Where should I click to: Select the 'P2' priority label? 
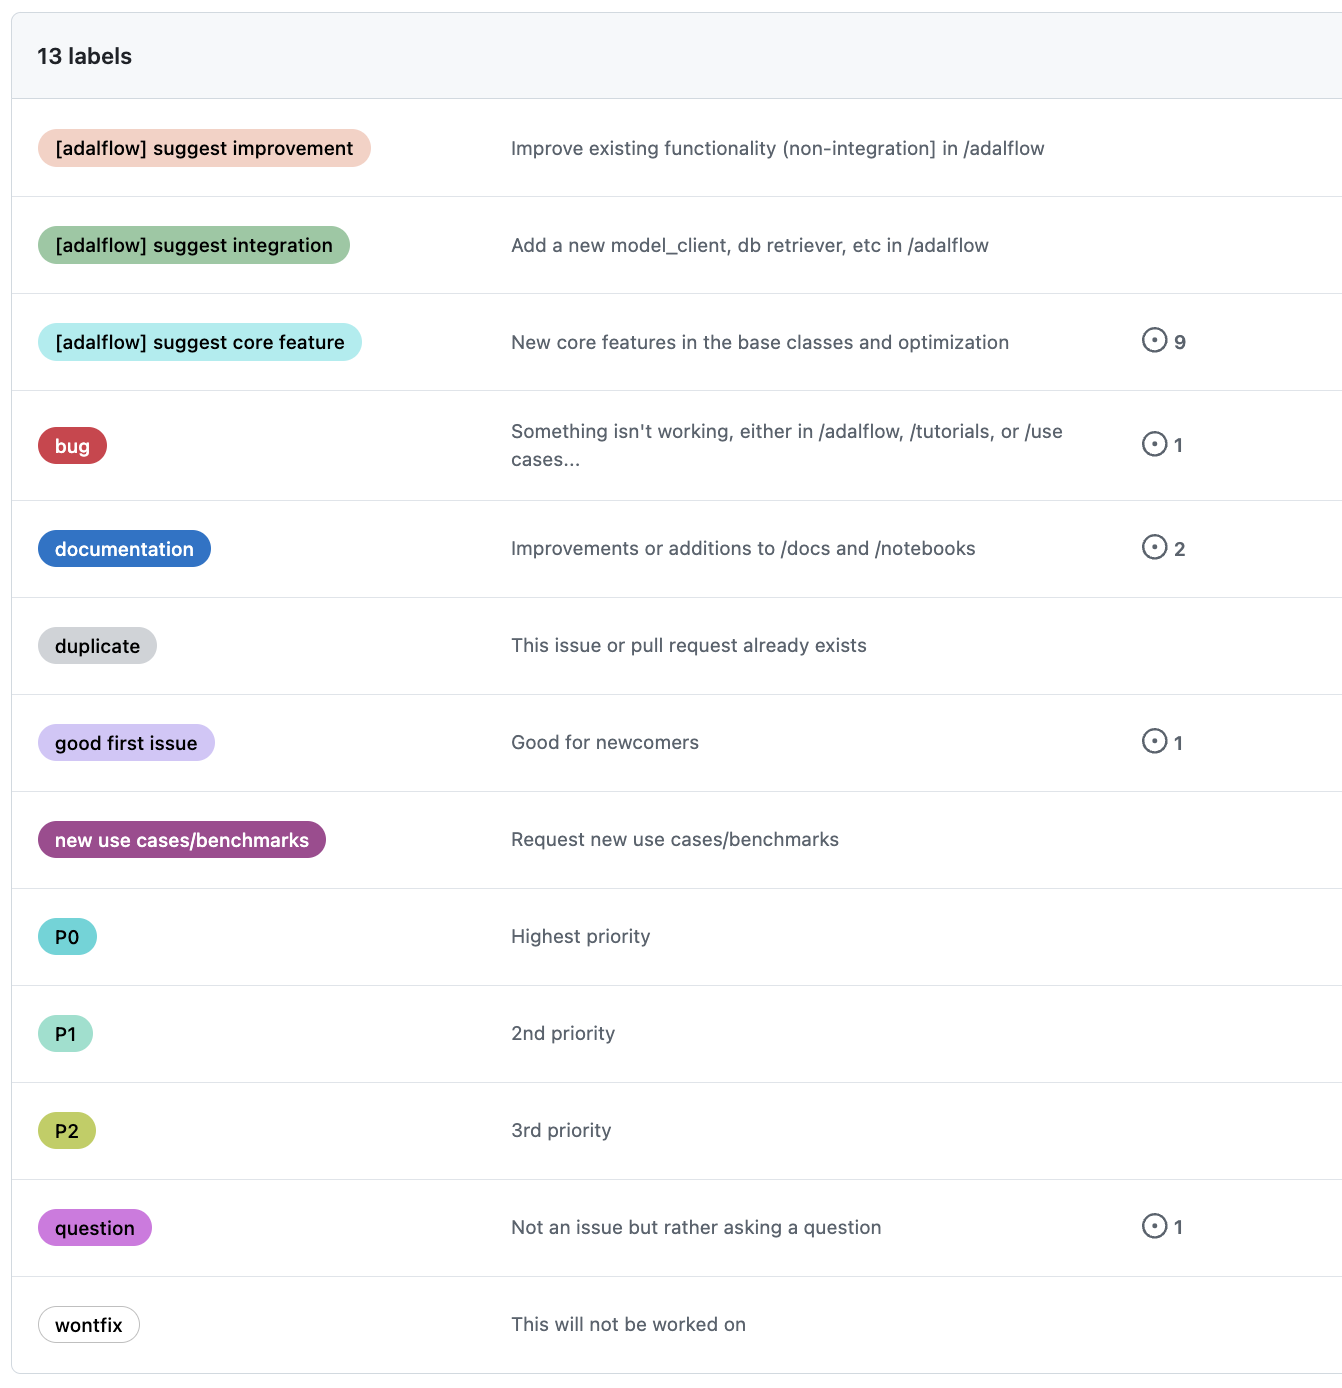[67, 1131]
